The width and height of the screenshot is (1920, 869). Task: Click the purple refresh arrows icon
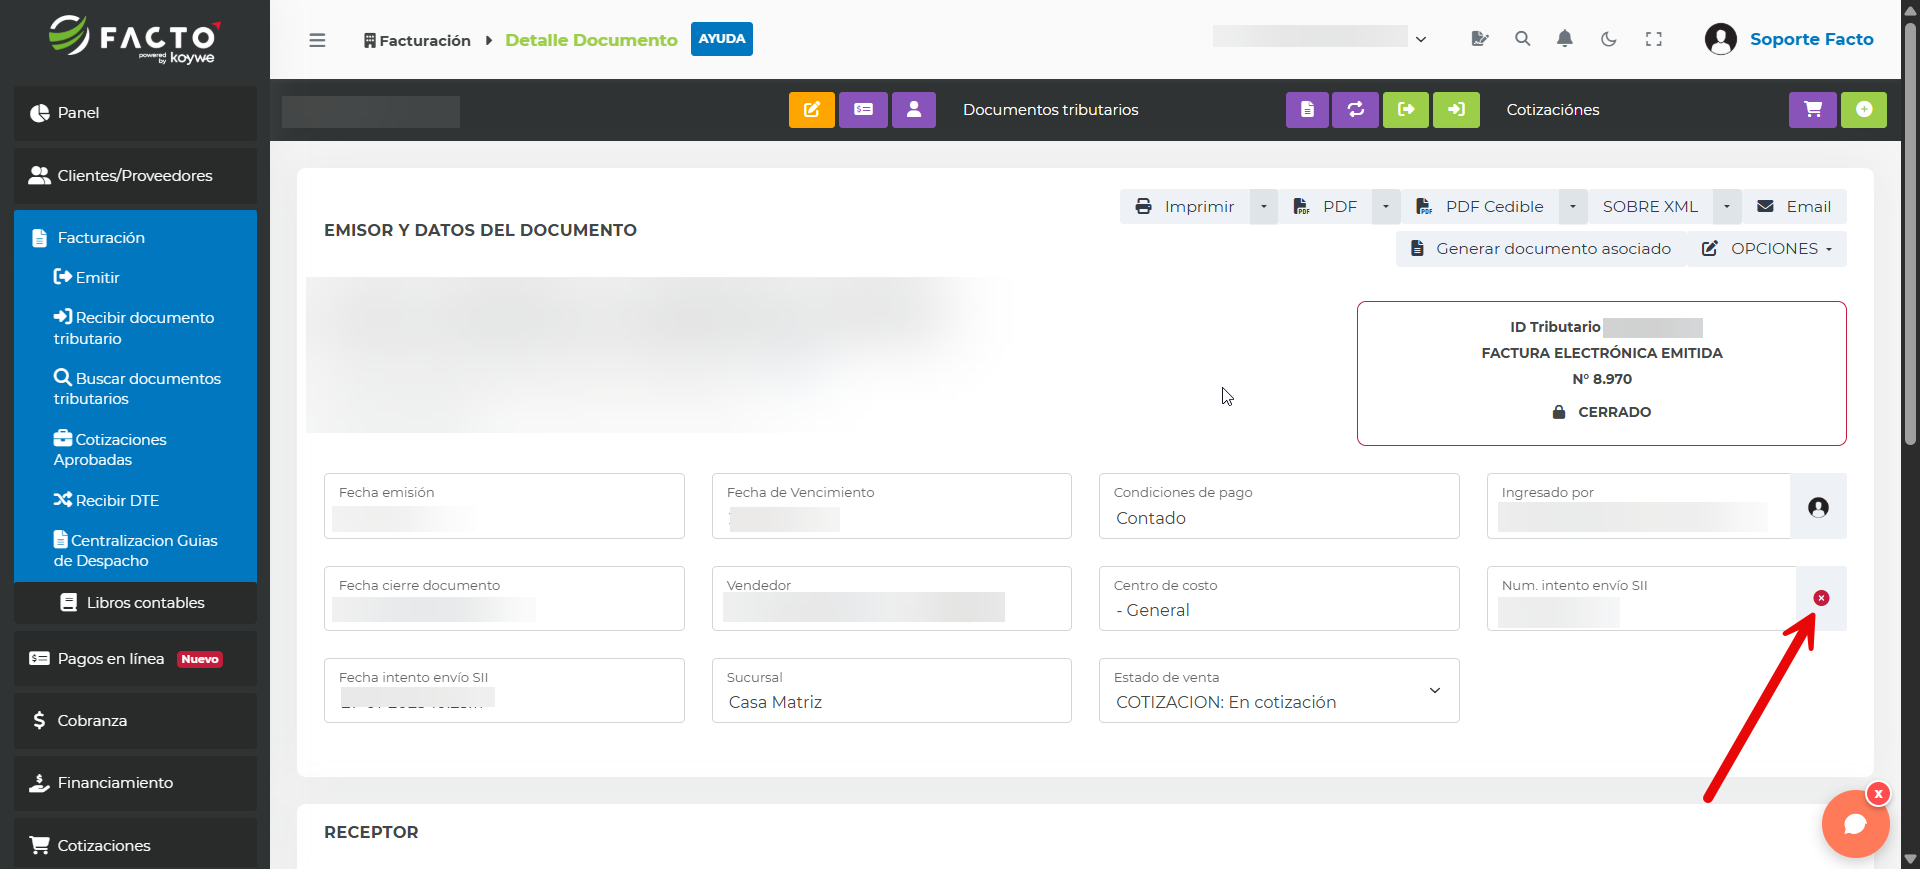coord(1356,110)
